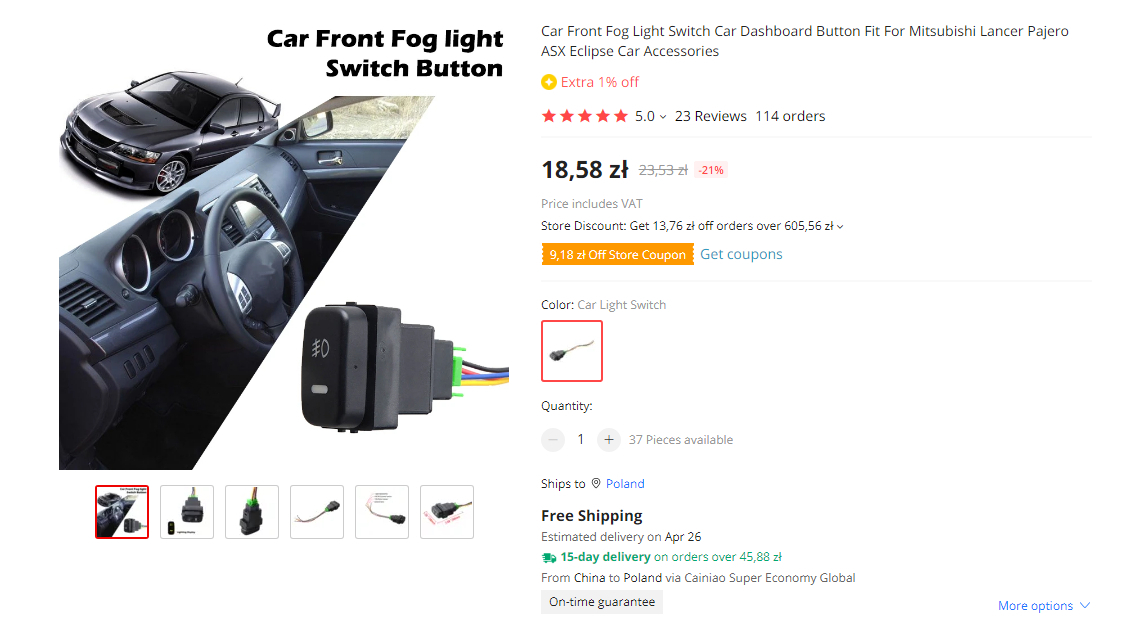Expand More options for shipping

pyautogui.click(x=1043, y=605)
